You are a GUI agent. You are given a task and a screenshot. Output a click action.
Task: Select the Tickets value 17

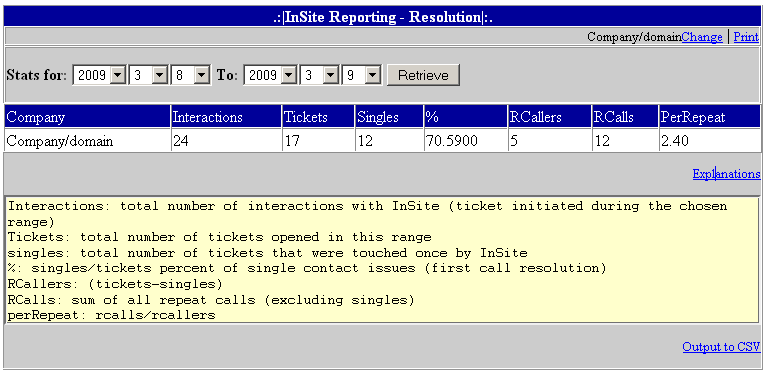pyautogui.click(x=318, y=141)
